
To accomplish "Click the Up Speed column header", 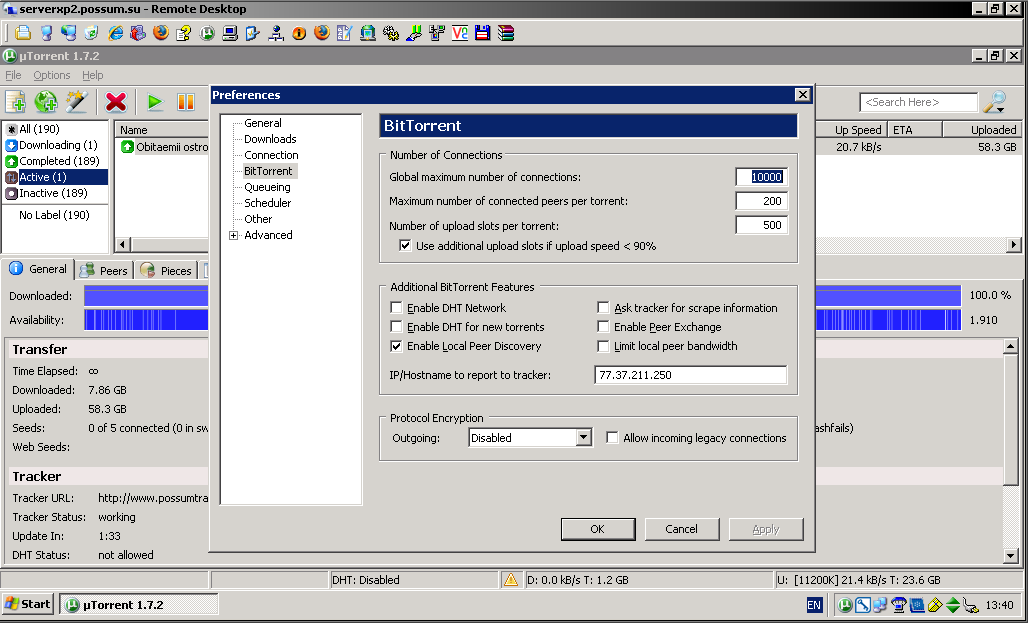I will (852, 130).
